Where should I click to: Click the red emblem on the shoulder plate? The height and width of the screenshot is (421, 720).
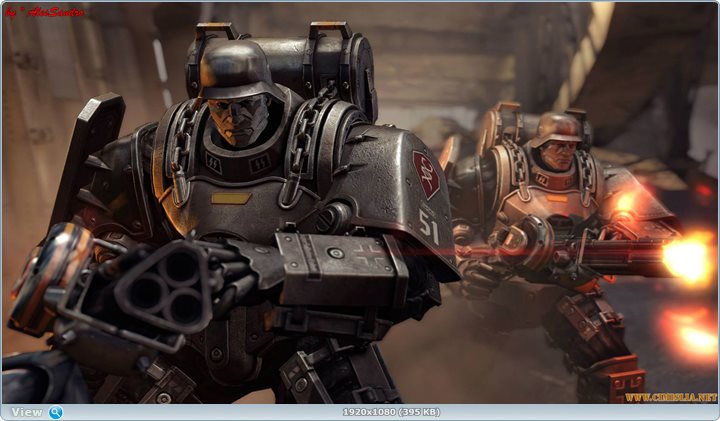pos(426,174)
